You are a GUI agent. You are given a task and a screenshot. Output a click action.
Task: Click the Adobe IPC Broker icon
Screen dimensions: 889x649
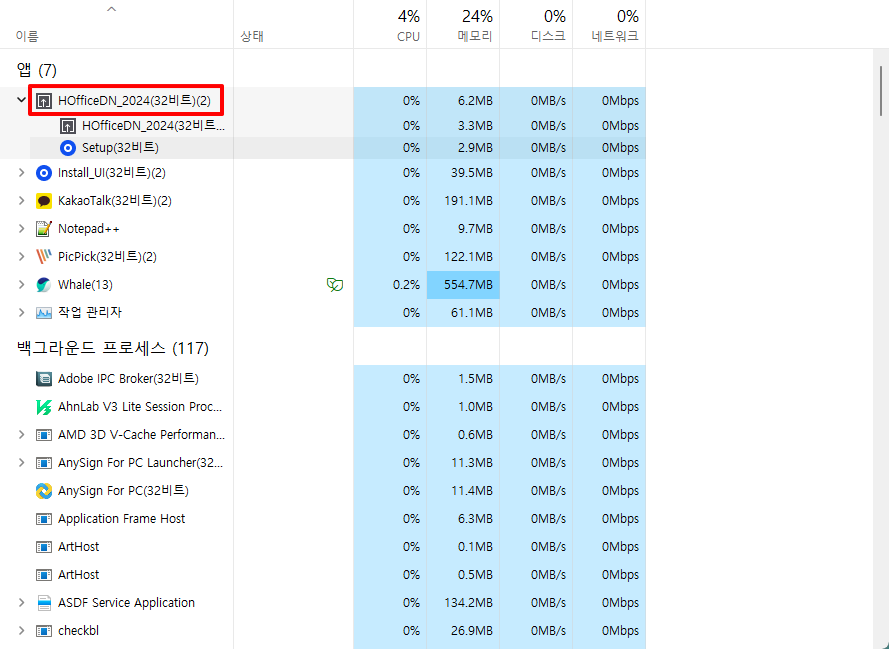(x=44, y=379)
